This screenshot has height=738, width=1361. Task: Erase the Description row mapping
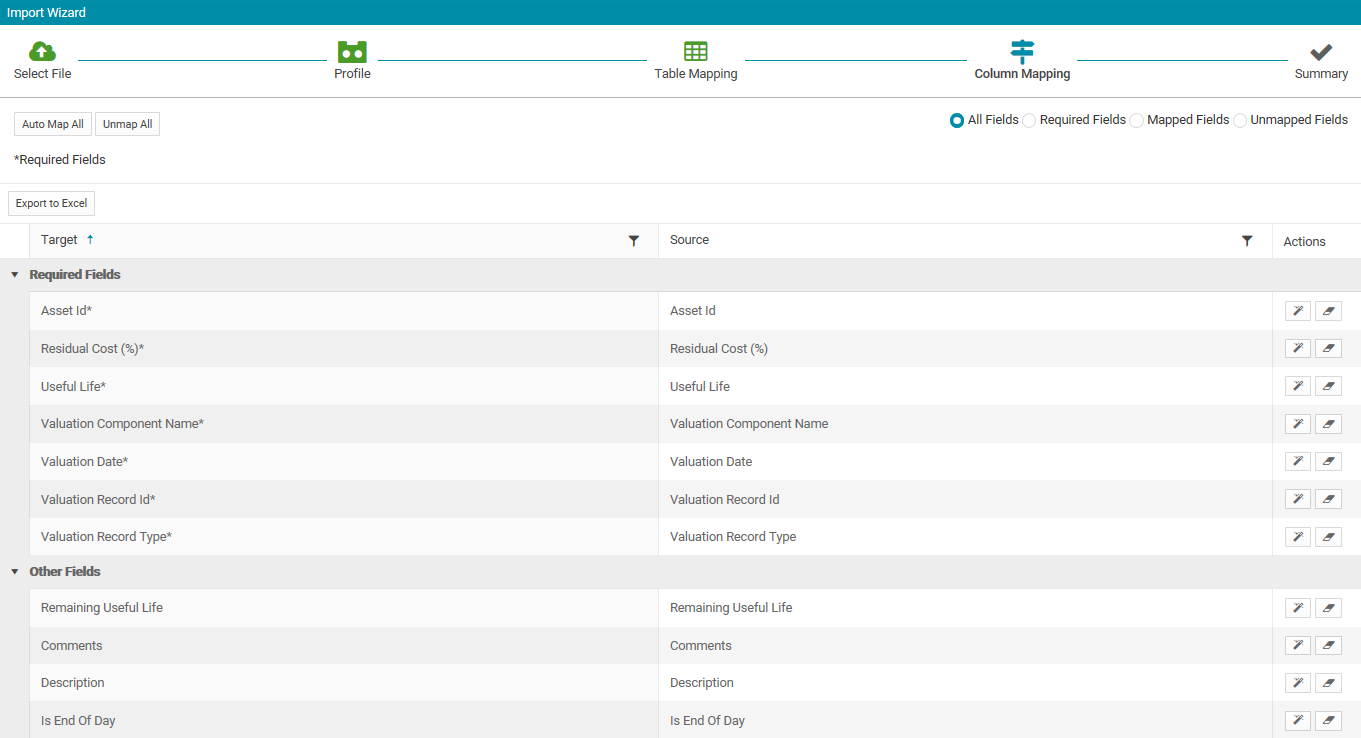pos(1328,683)
